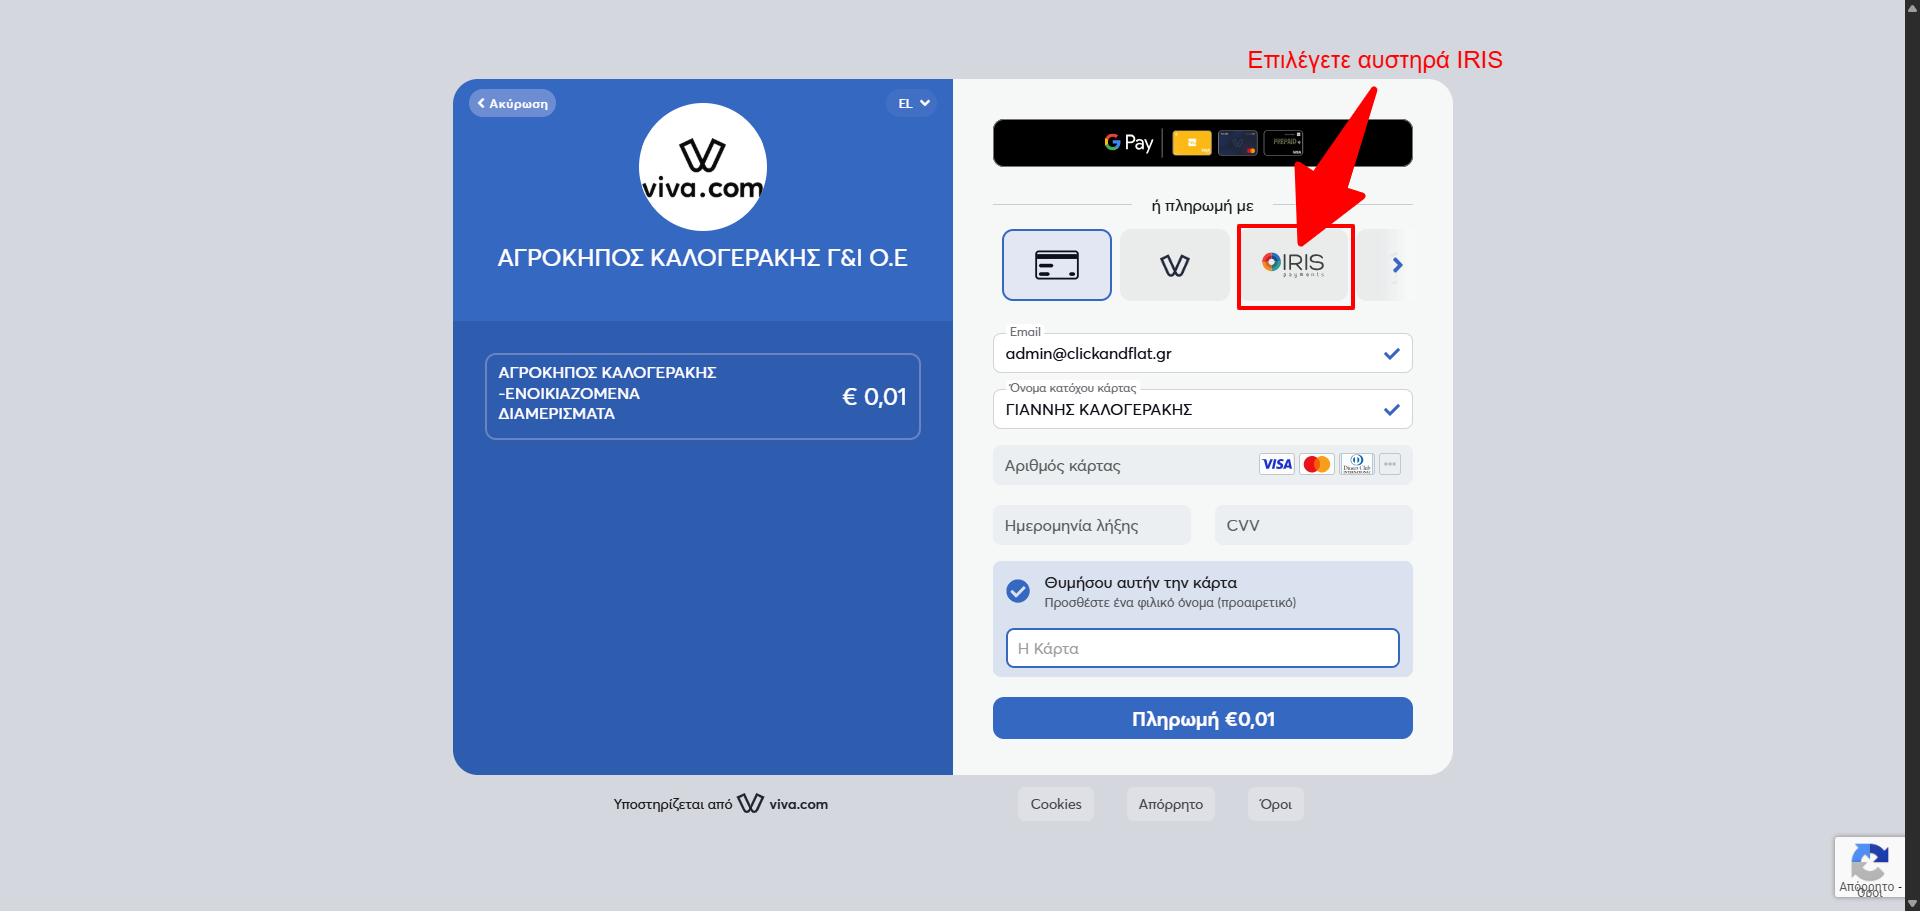Click the Diners Club card icon
The width and height of the screenshot is (1920, 911).
1356,464
